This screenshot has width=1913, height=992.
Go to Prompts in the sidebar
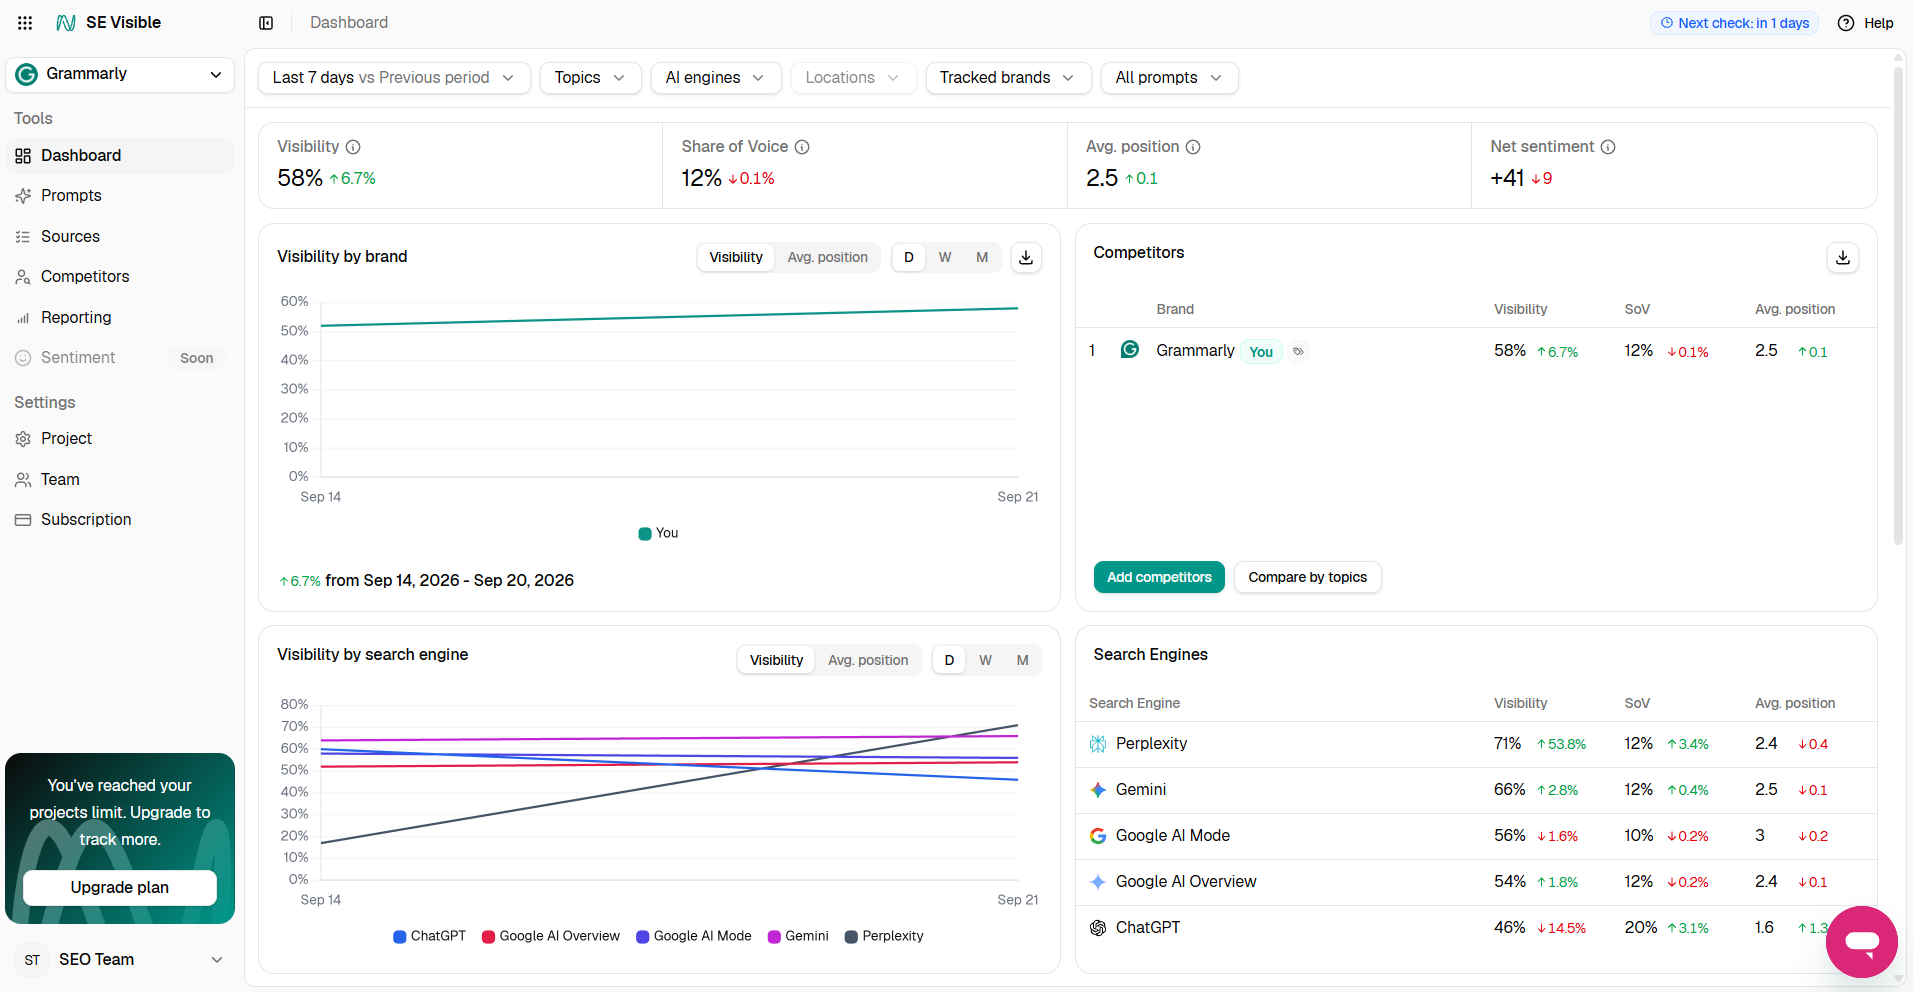click(x=120, y=196)
